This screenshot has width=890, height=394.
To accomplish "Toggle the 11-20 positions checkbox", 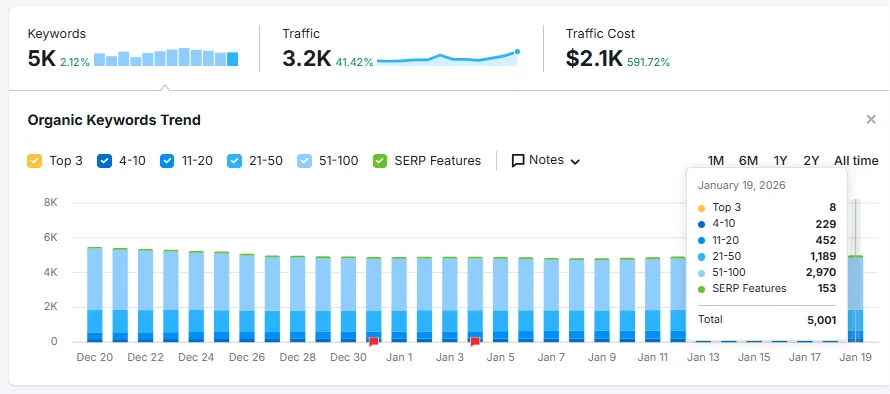I will 166,161.
